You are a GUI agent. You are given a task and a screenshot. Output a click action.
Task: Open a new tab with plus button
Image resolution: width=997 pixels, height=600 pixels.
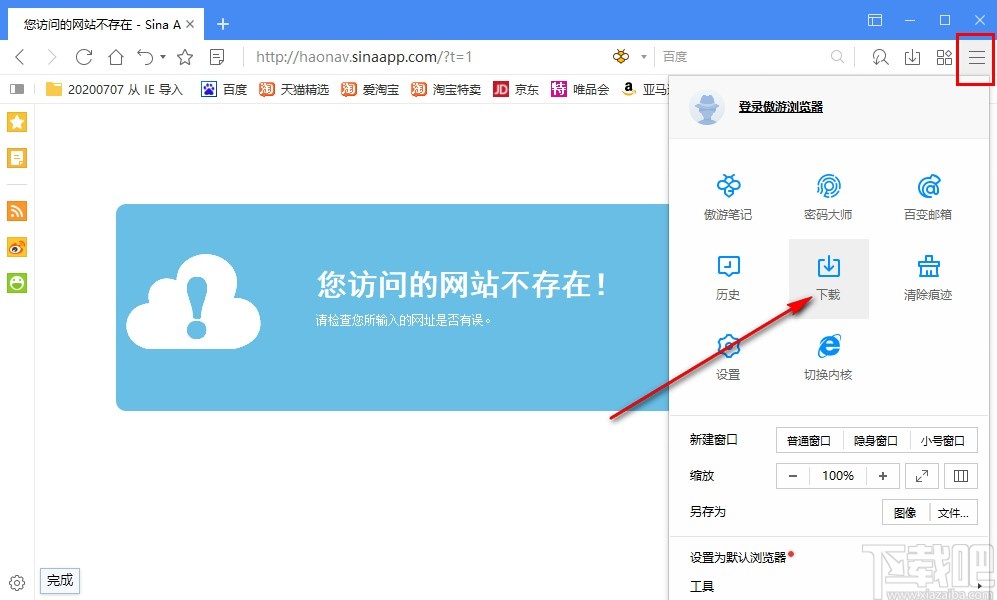223,24
